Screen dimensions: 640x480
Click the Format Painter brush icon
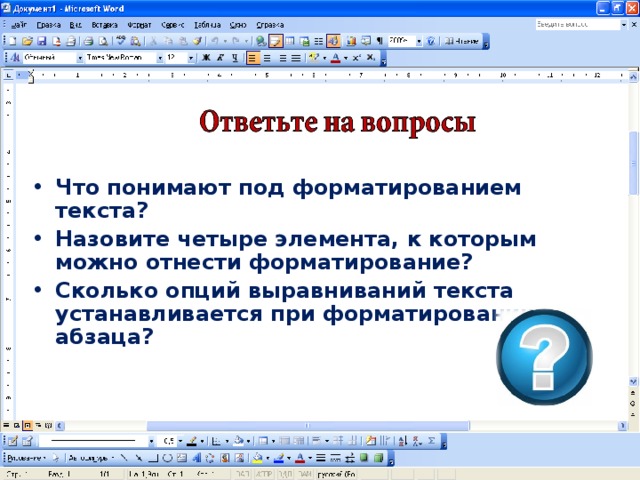point(198,41)
